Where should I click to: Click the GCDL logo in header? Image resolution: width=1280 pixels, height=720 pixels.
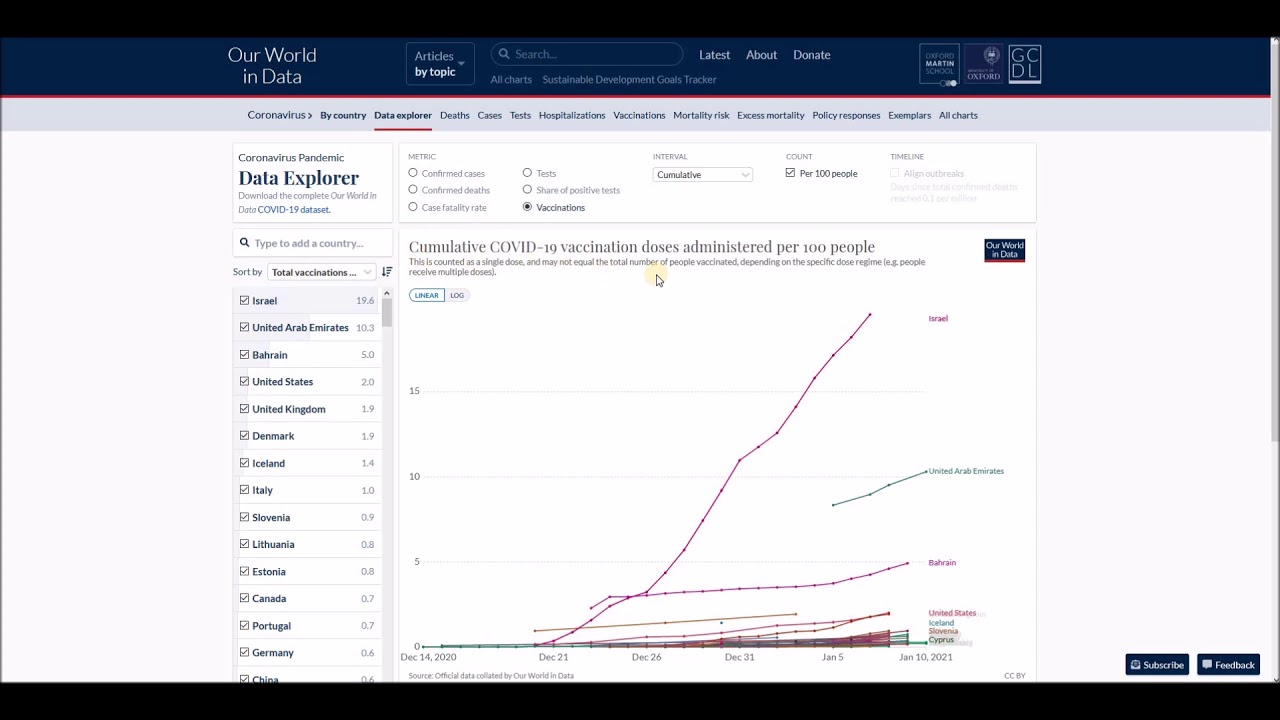click(1025, 65)
